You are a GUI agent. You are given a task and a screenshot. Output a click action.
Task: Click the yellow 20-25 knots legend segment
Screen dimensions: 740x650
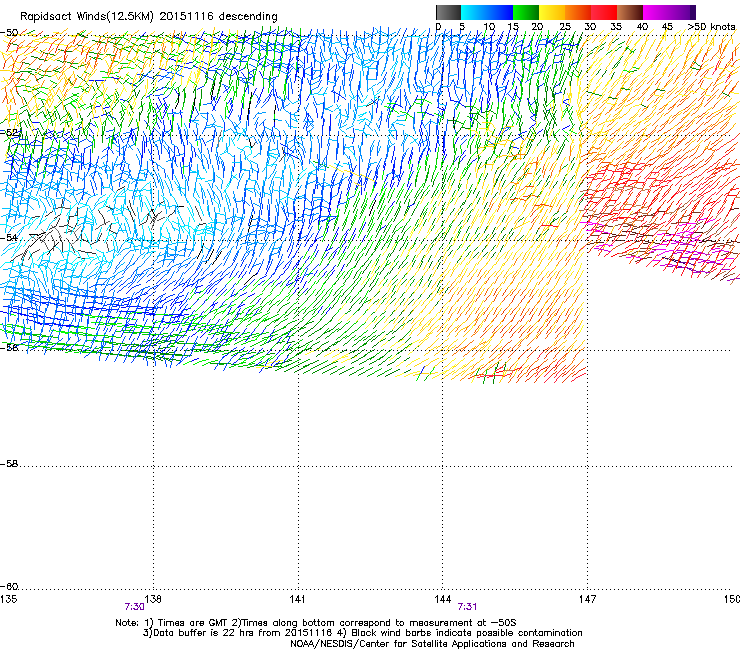click(552, 12)
